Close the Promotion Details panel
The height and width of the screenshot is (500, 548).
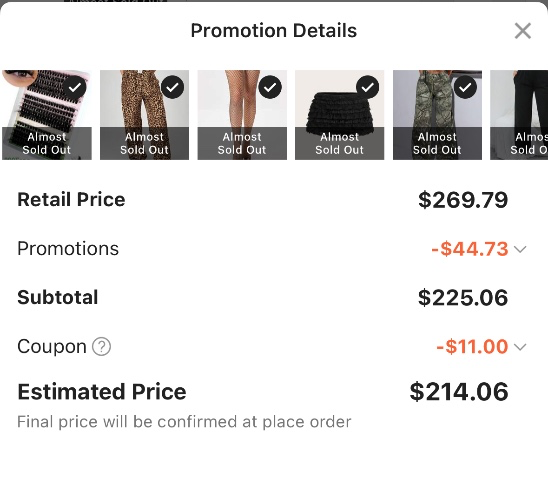(x=523, y=31)
